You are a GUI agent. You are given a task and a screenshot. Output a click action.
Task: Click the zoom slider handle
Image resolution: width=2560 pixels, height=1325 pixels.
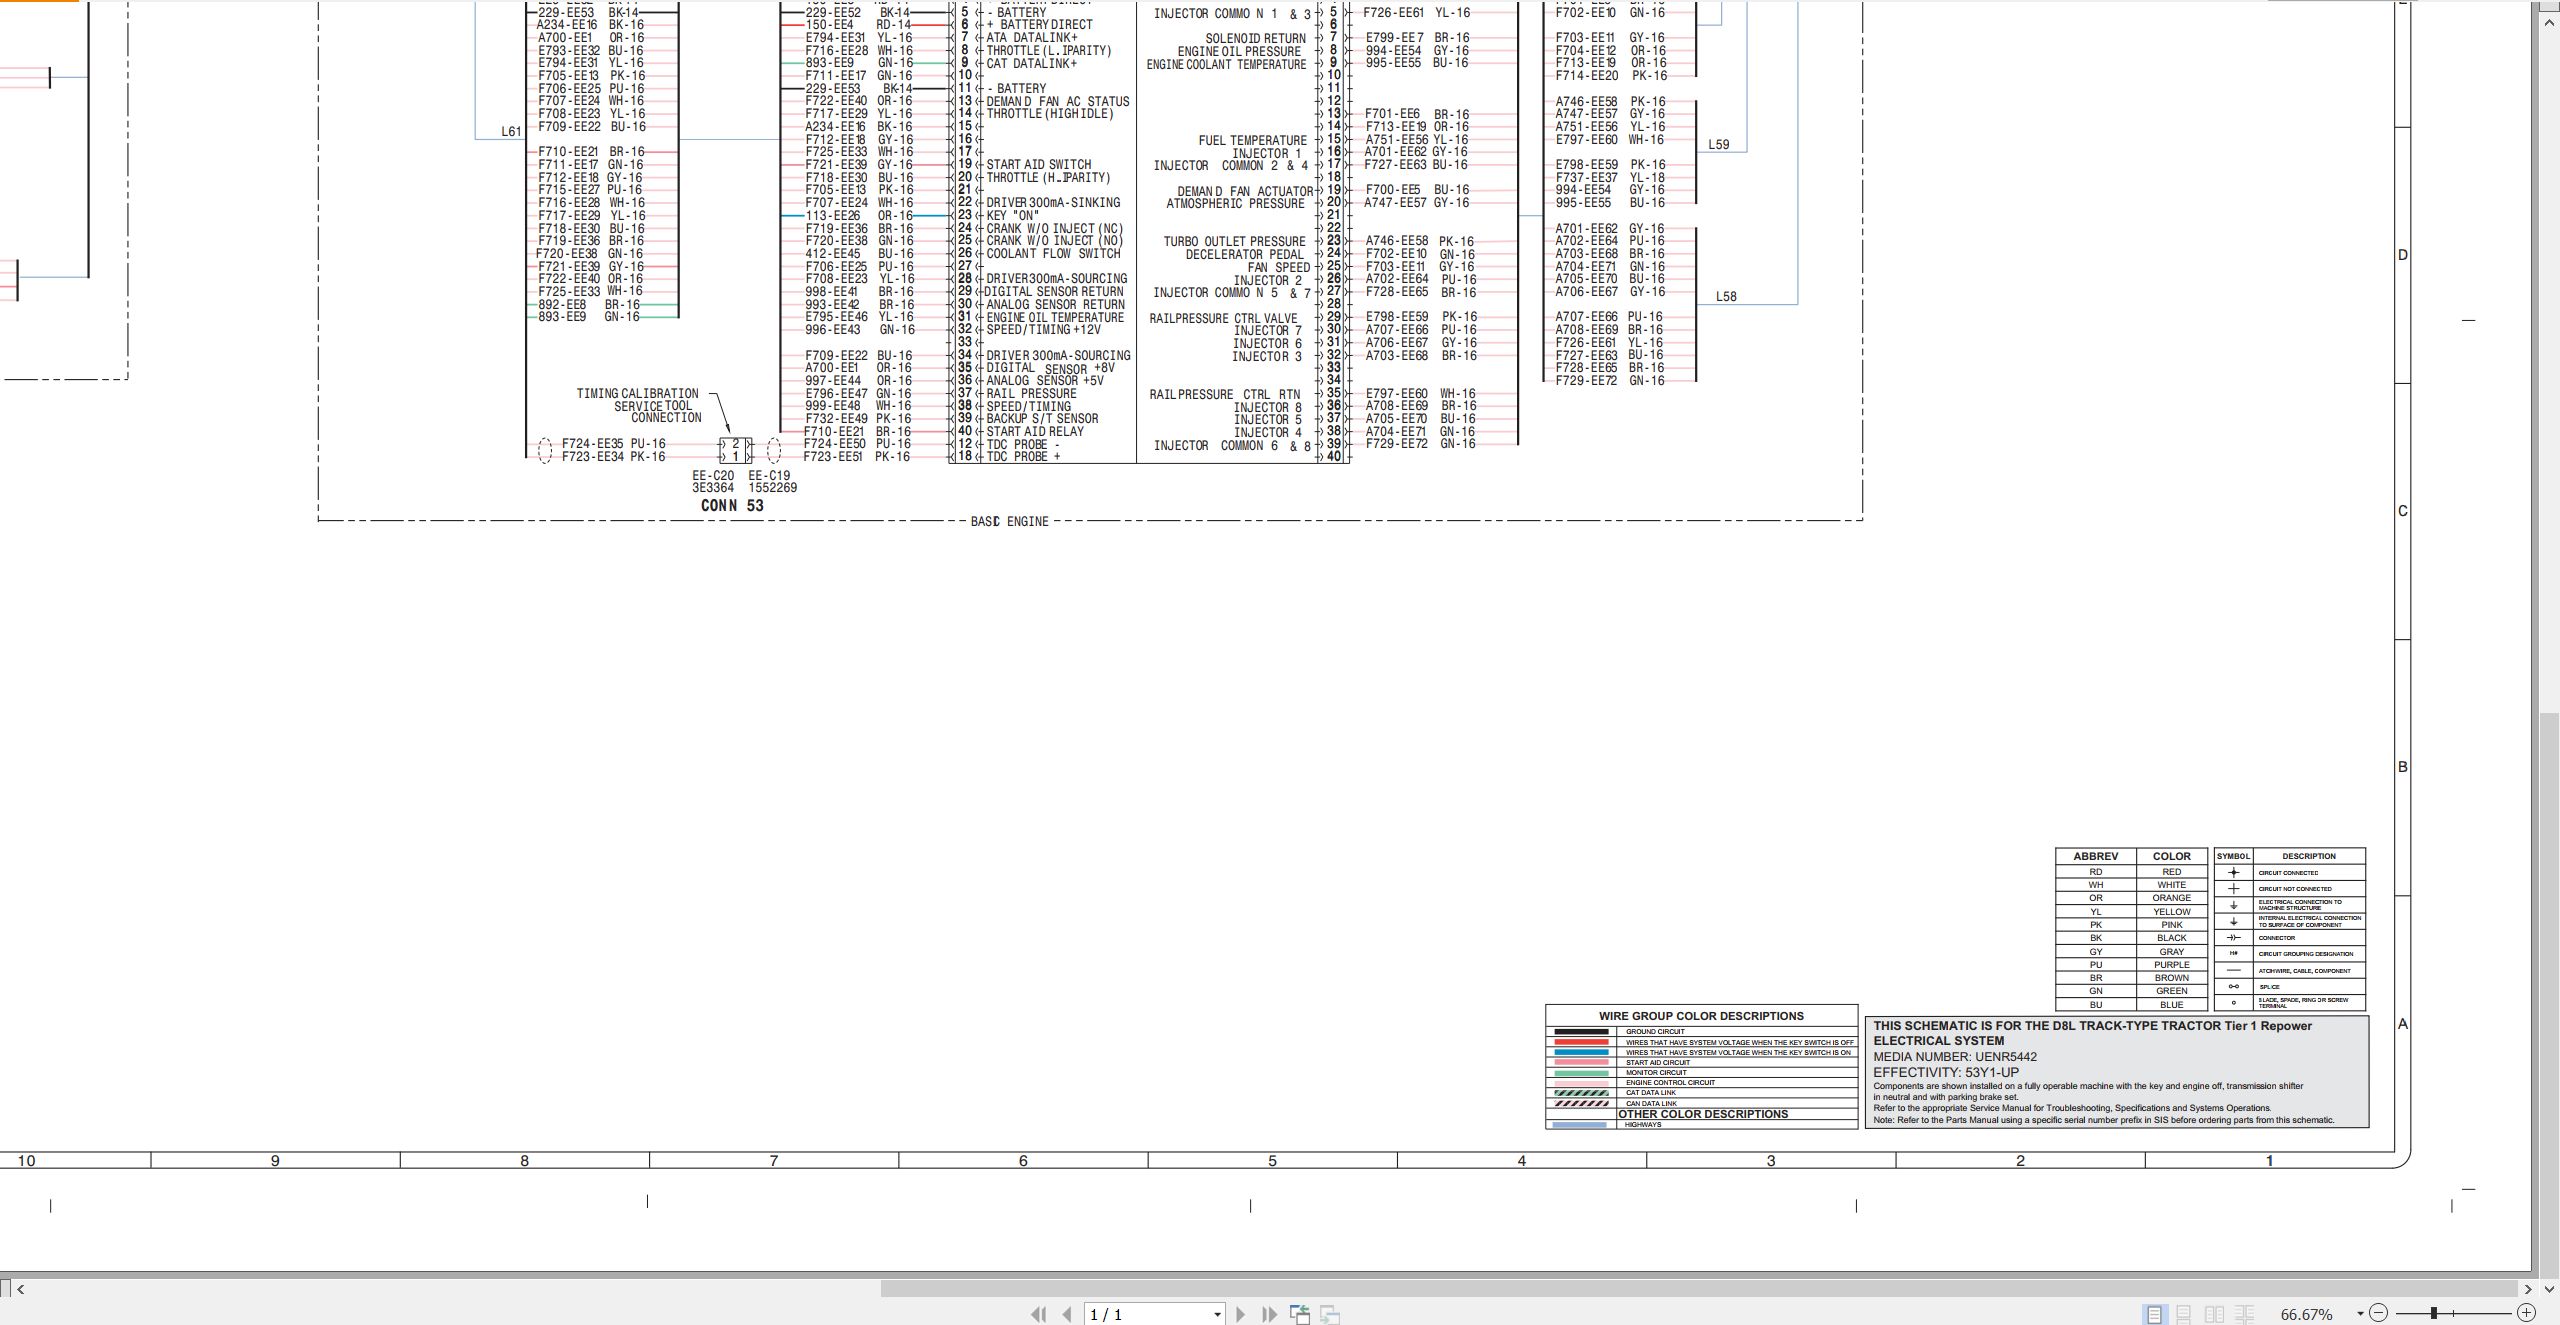tap(2434, 1313)
